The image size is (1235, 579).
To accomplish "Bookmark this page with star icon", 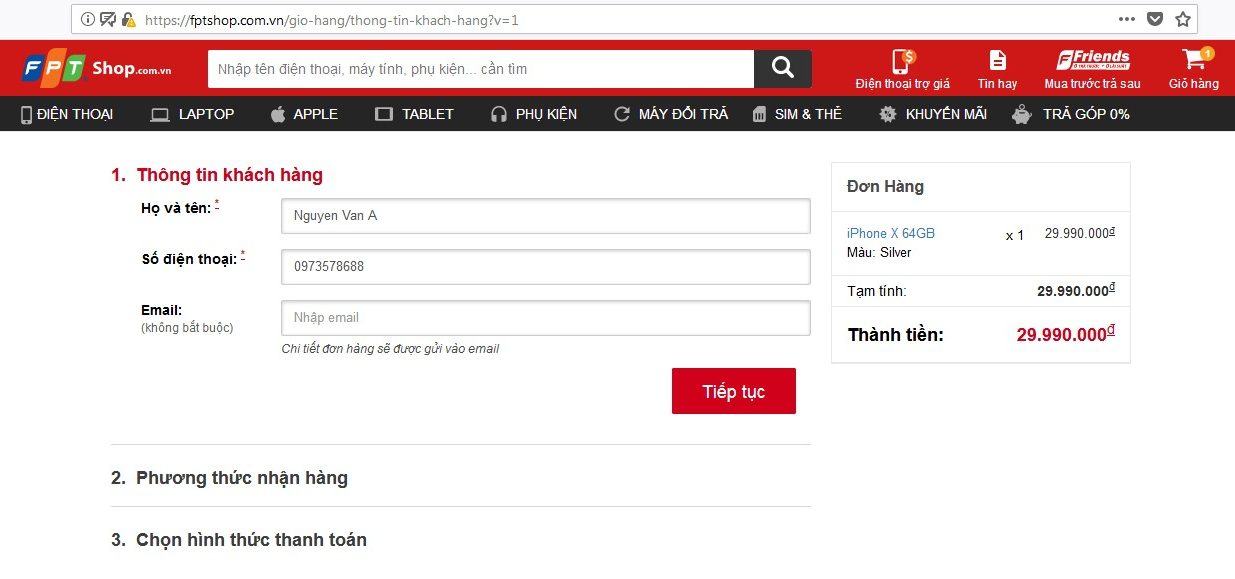I will coord(1183,19).
